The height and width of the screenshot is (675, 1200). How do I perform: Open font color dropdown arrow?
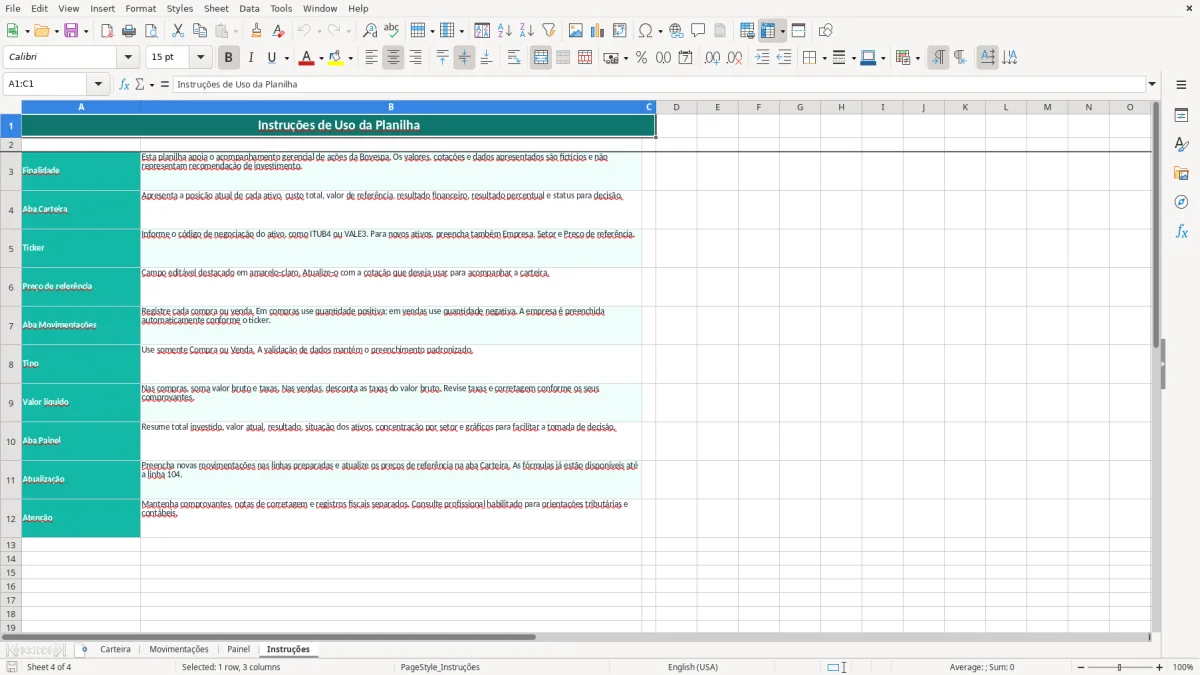pyautogui.click(x=320, y=58)
